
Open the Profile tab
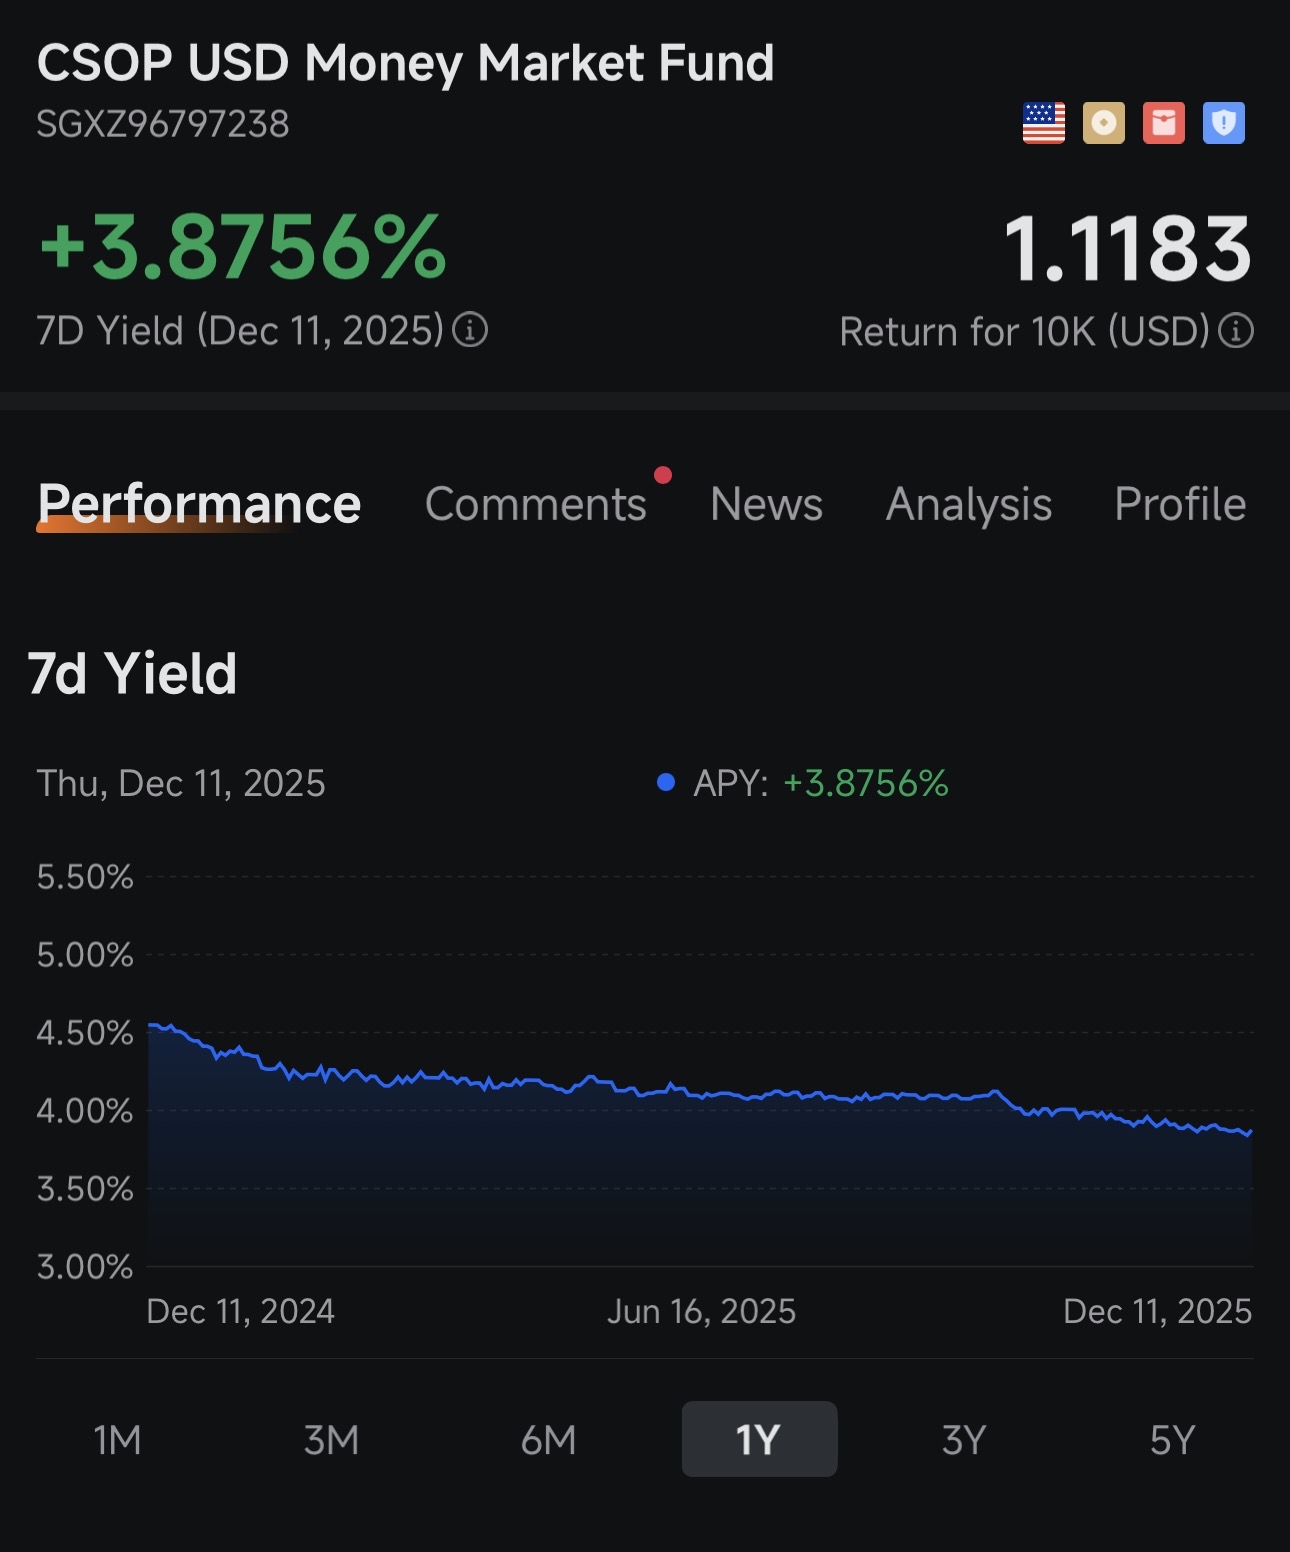click(1180, 504)
